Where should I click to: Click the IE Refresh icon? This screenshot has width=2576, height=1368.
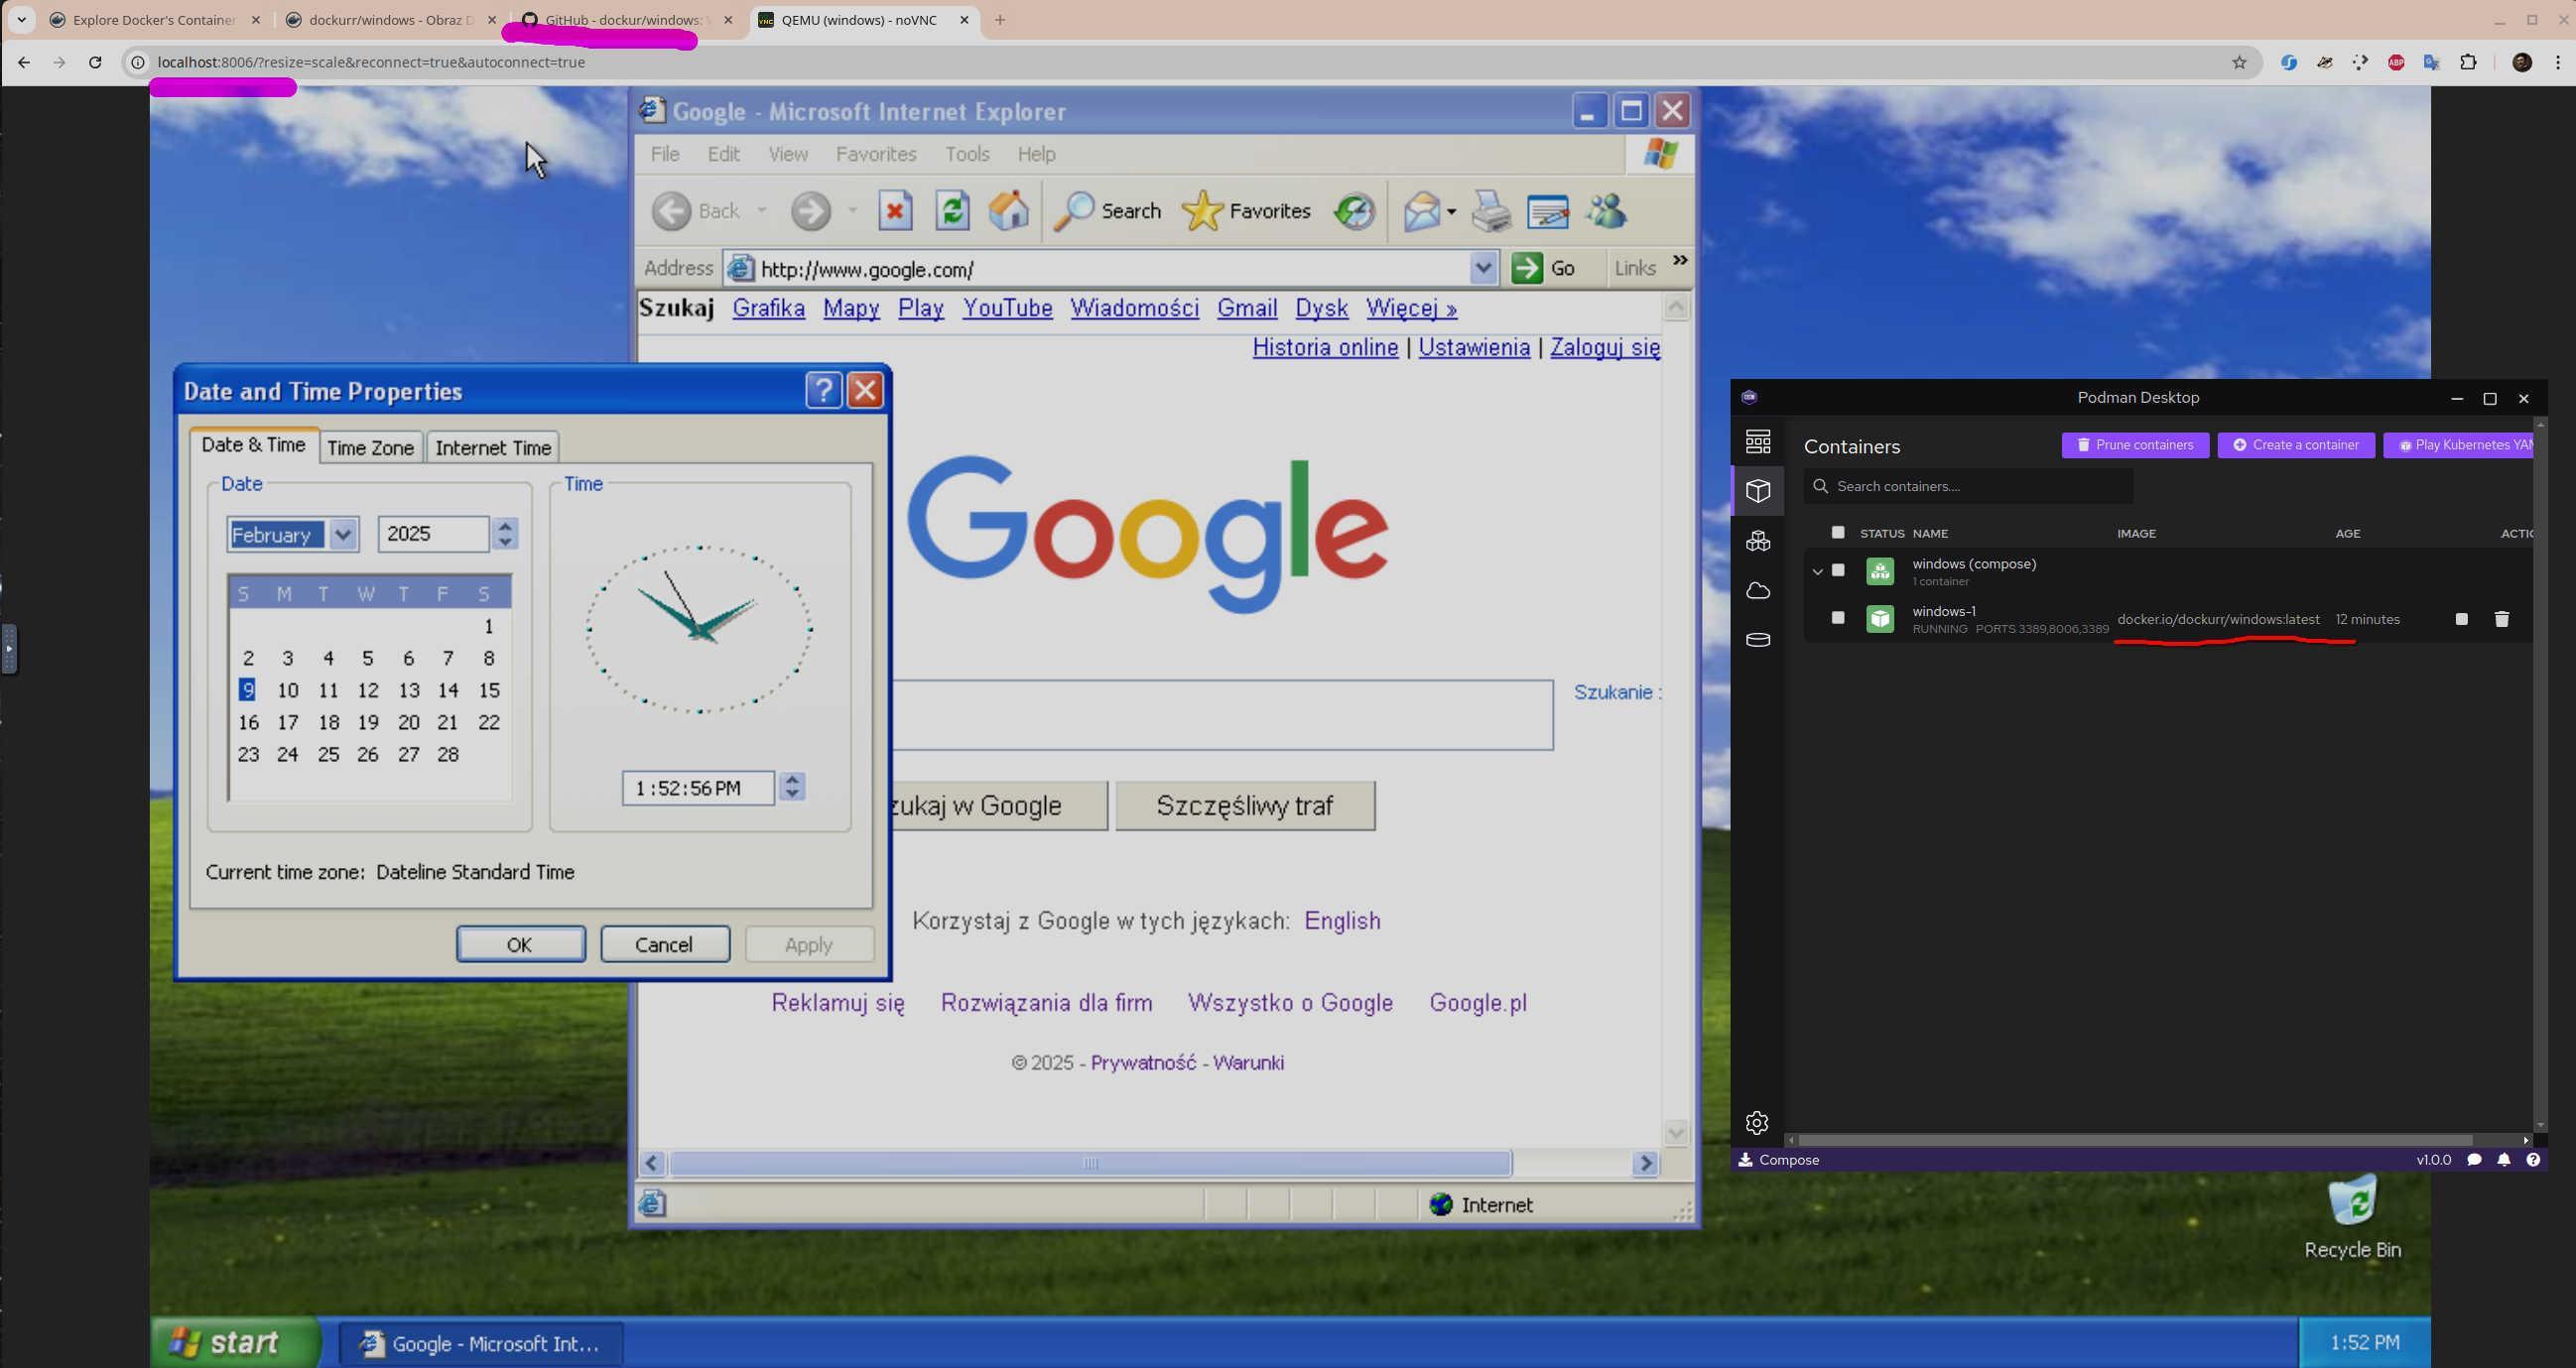[x=952, y=211]
